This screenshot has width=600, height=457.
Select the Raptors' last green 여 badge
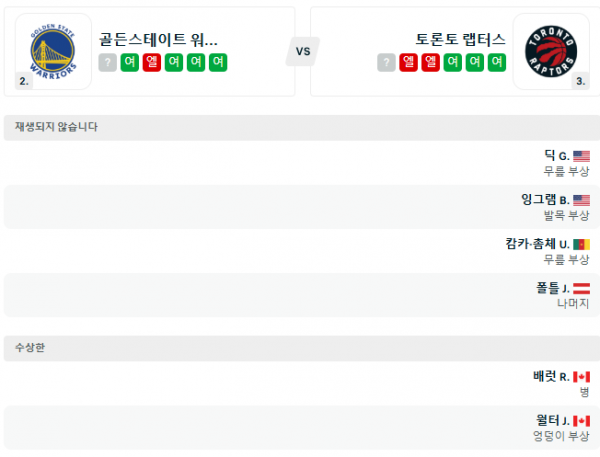click(497, 63)
